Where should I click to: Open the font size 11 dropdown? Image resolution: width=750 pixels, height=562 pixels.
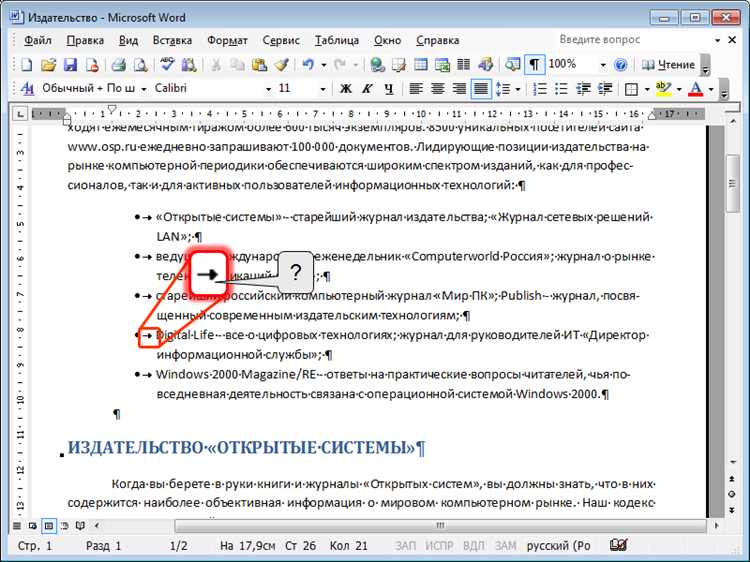tap(323, 89)
